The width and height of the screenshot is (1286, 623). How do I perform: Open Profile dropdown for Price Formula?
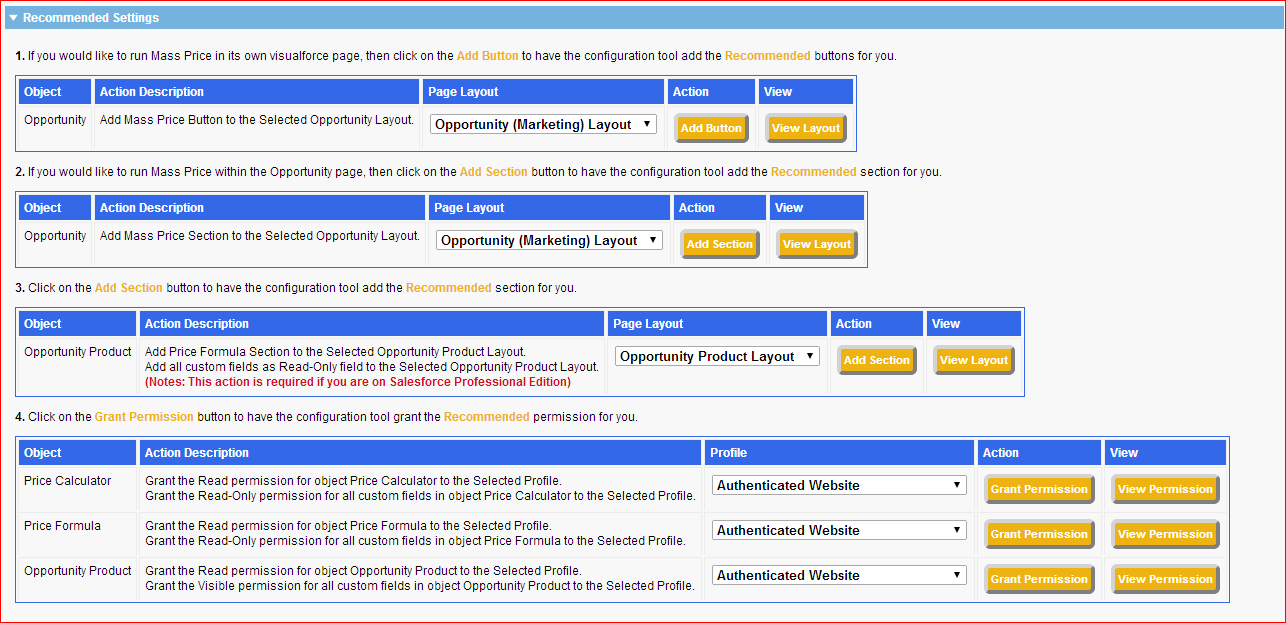click(x=839, y=531)
